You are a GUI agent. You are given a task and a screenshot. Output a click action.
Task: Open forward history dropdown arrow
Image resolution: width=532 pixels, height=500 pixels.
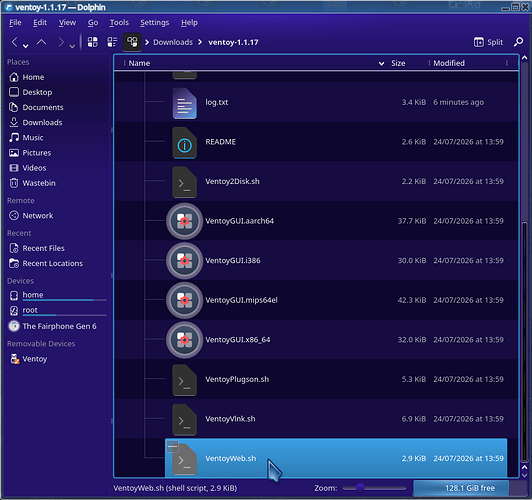coord(72,46)
